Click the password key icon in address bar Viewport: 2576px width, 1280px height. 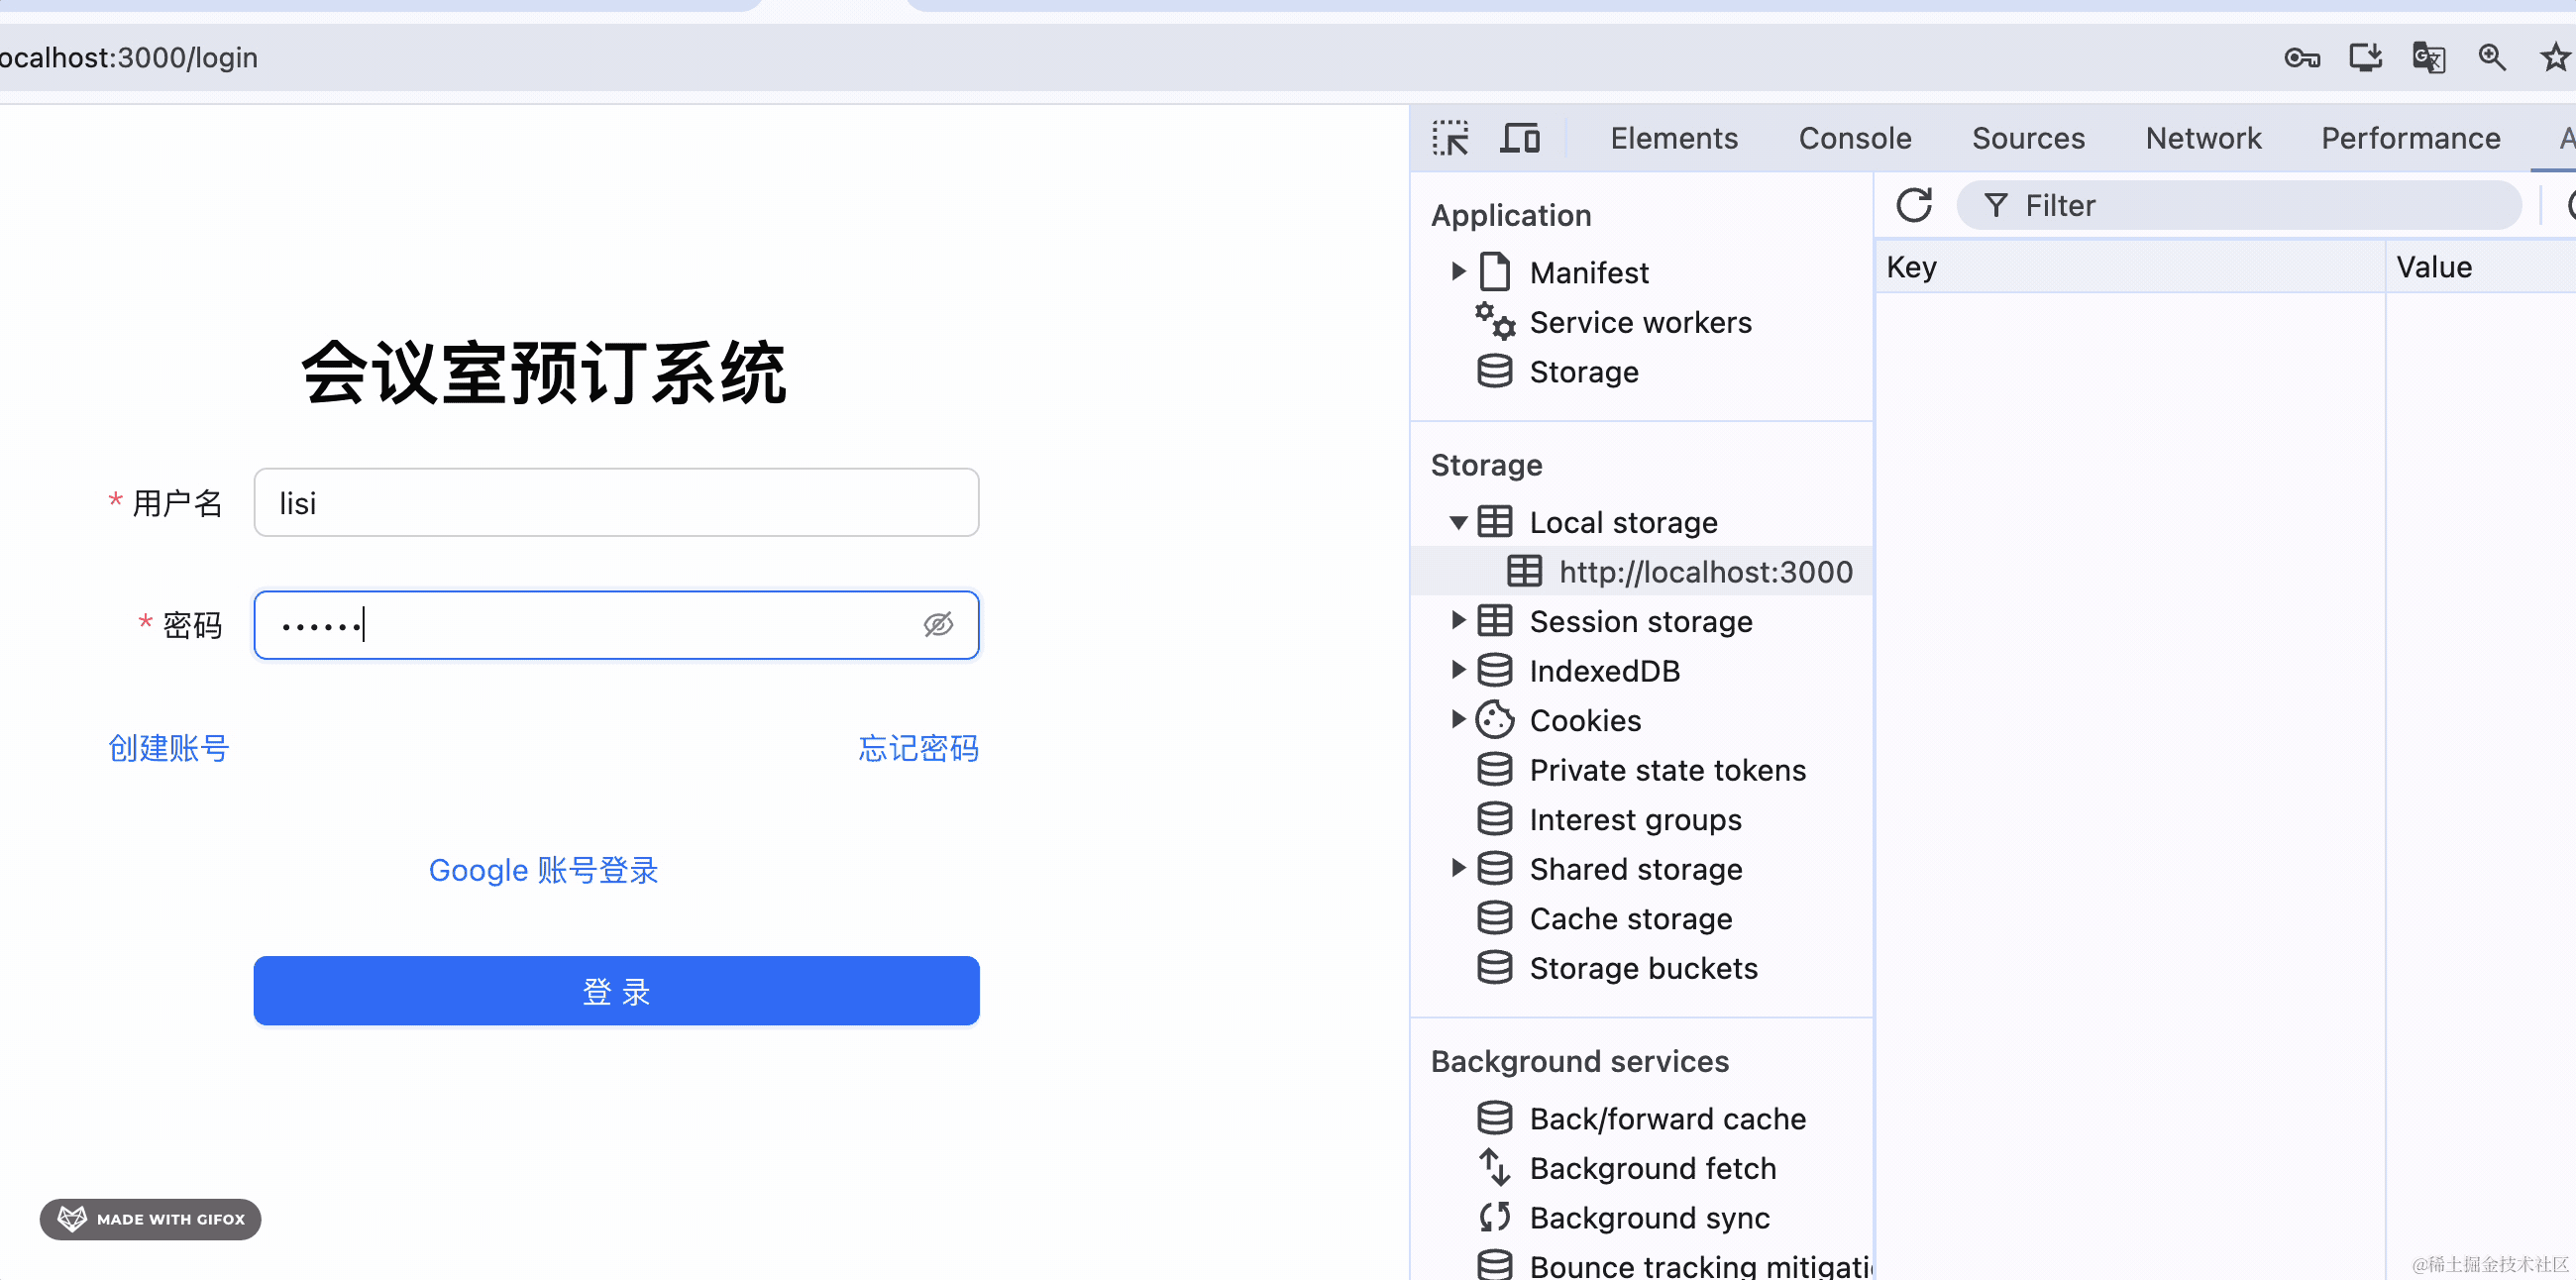pos(2301,58)
